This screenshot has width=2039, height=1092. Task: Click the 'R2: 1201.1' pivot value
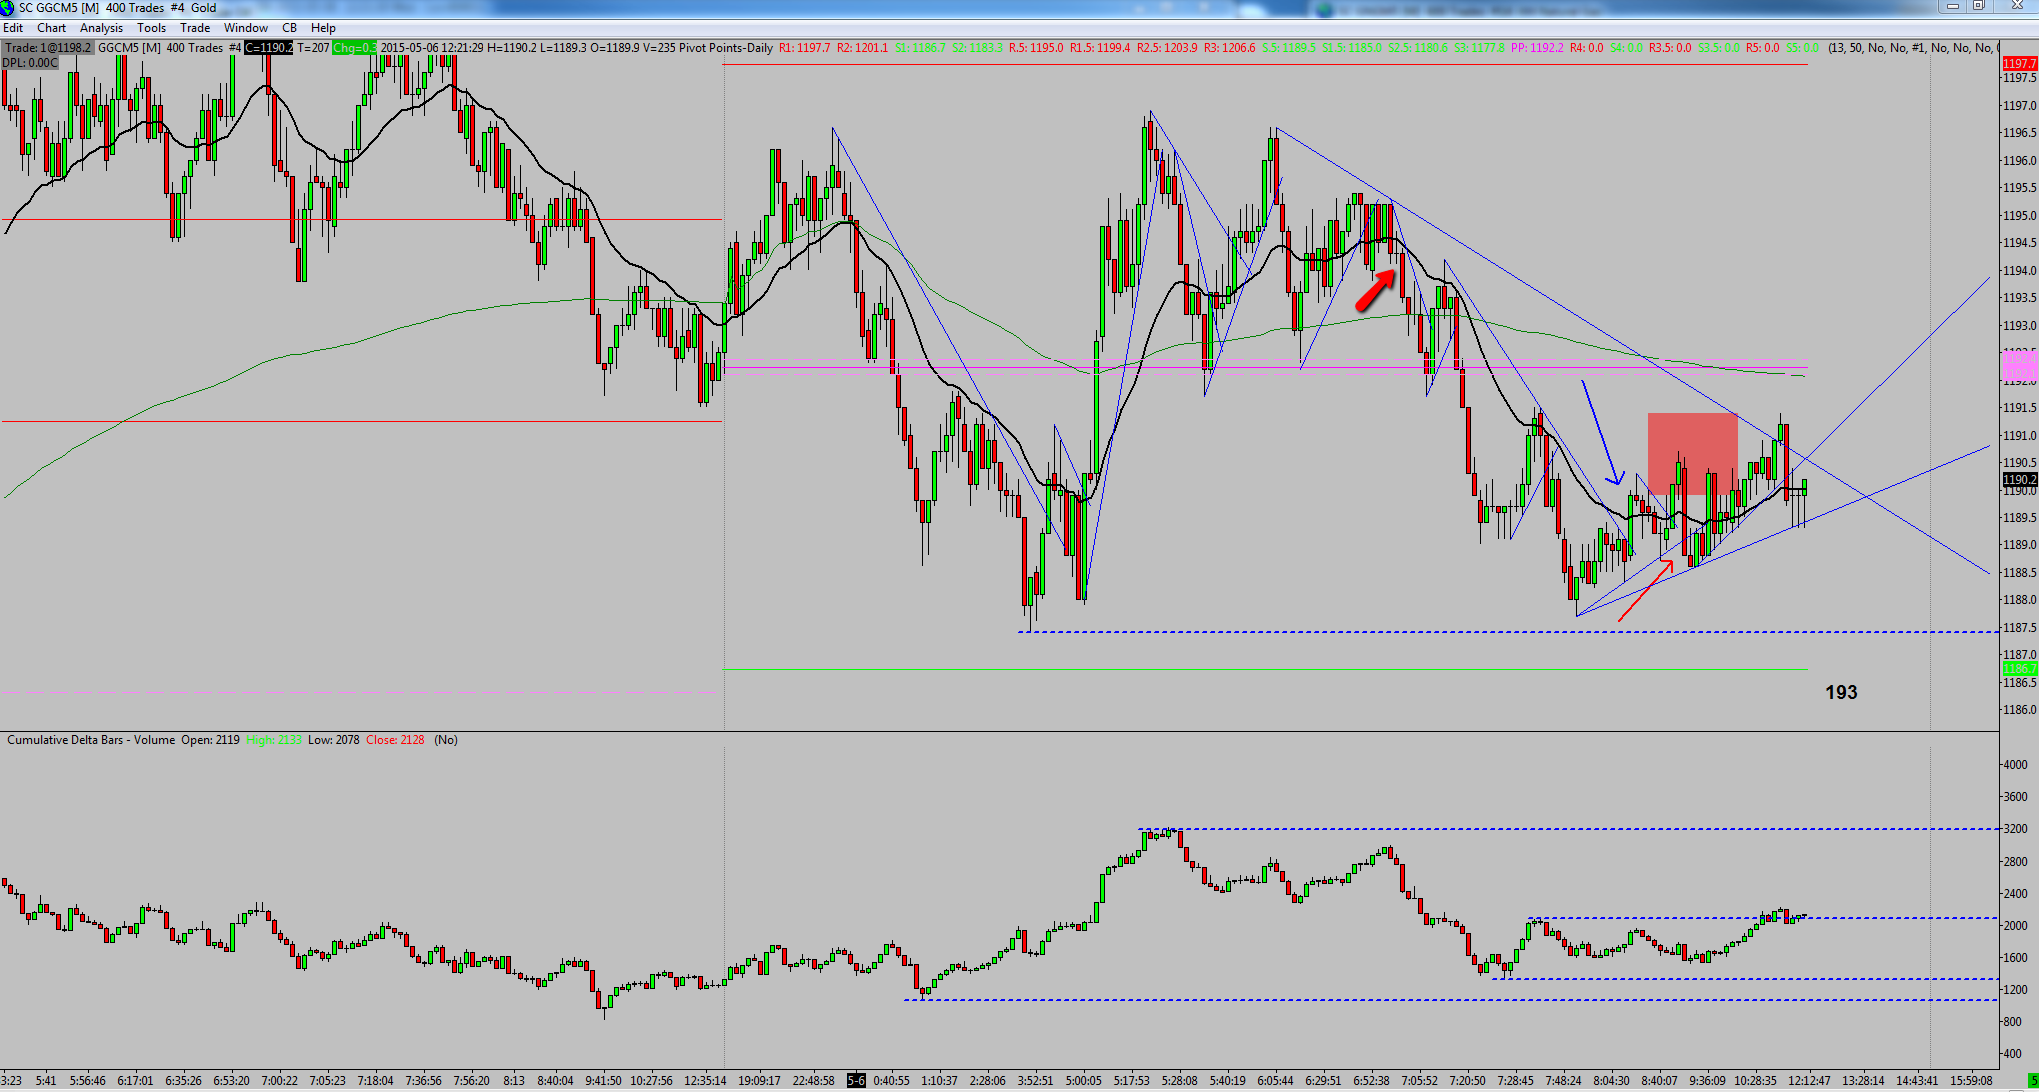[862, 48]
